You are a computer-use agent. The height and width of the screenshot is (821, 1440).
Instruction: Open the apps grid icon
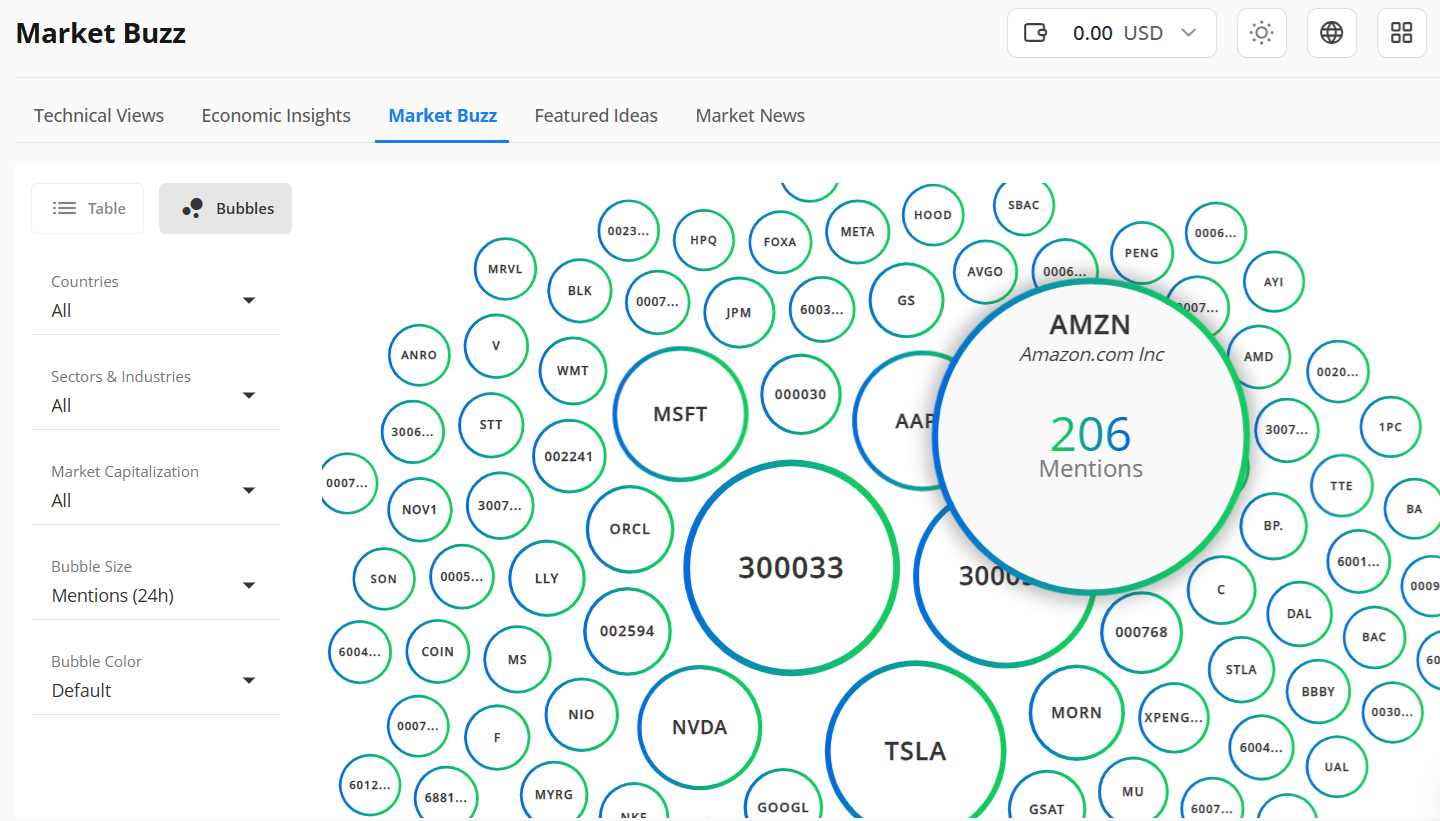tap(1402, 33)
